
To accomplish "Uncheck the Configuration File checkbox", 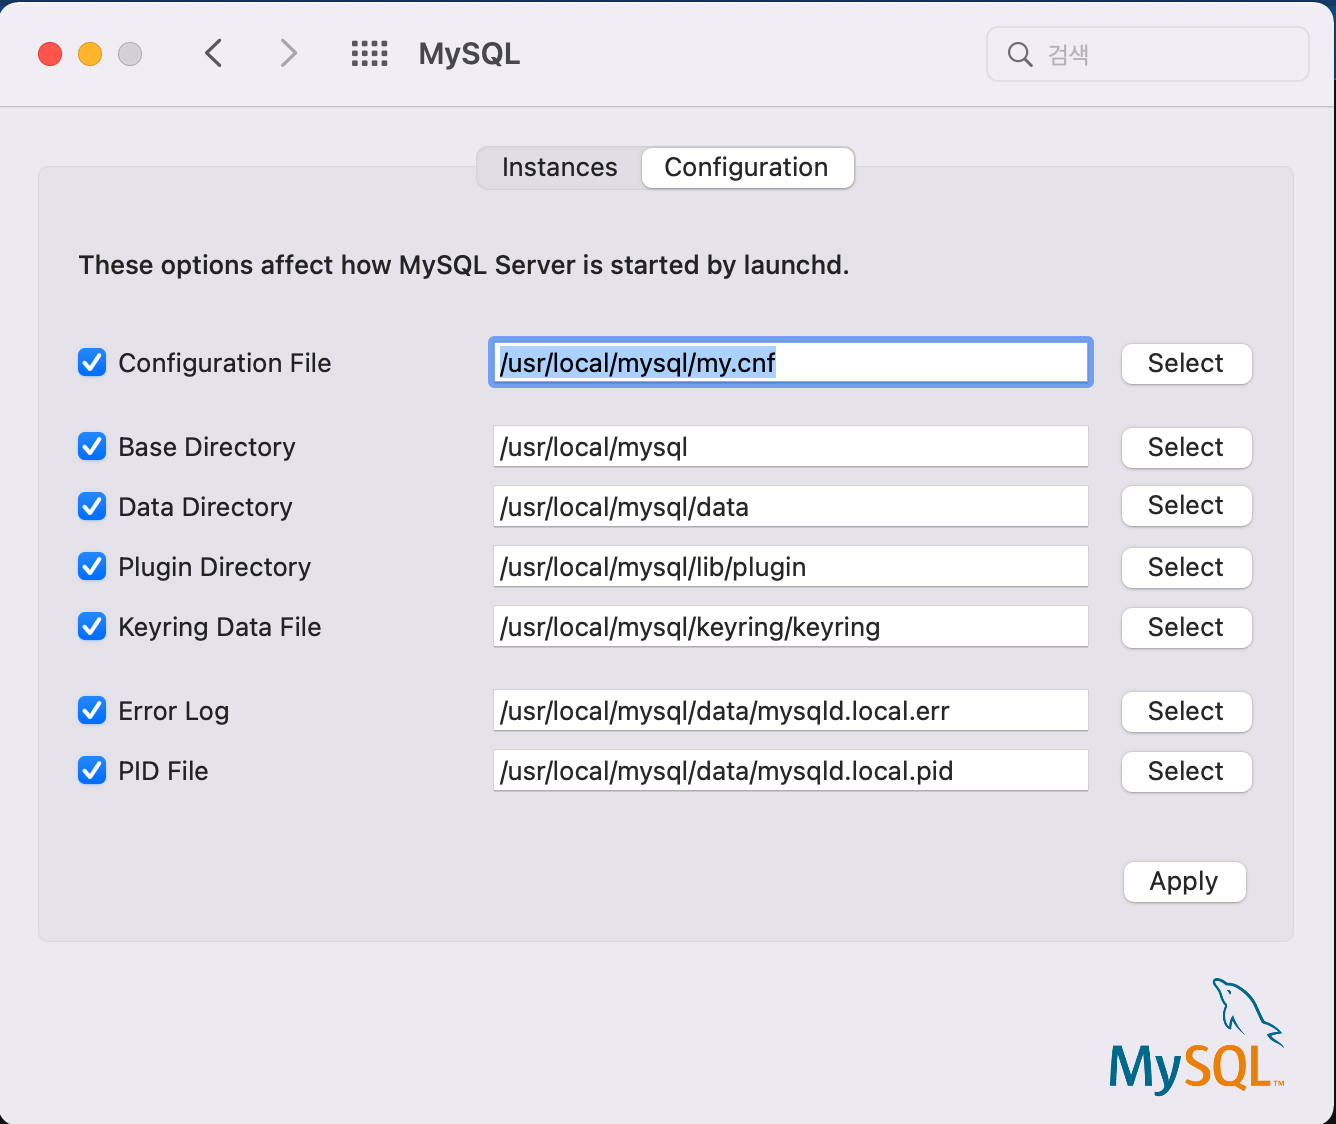I will pyautogui.click(x=92, y=362).
